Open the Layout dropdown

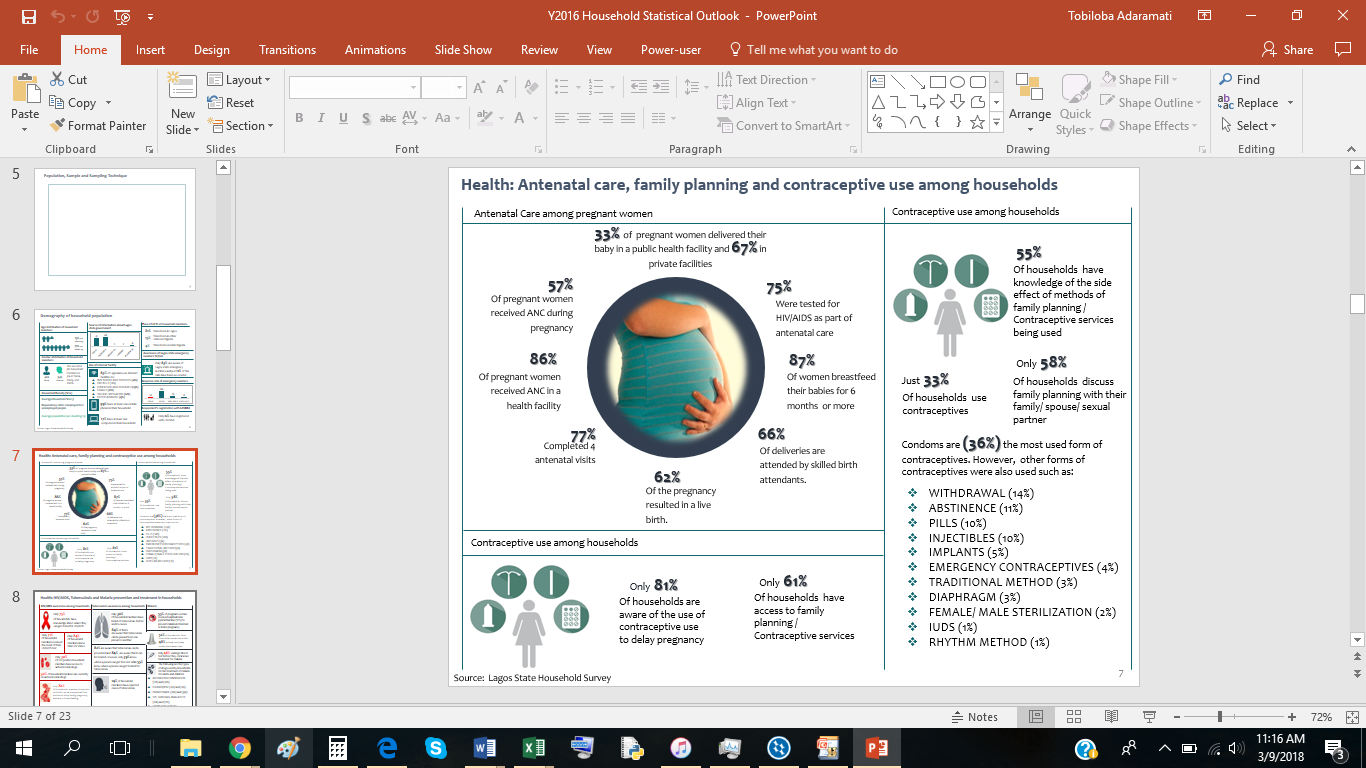pyautogui.click(x=240, y=79)
